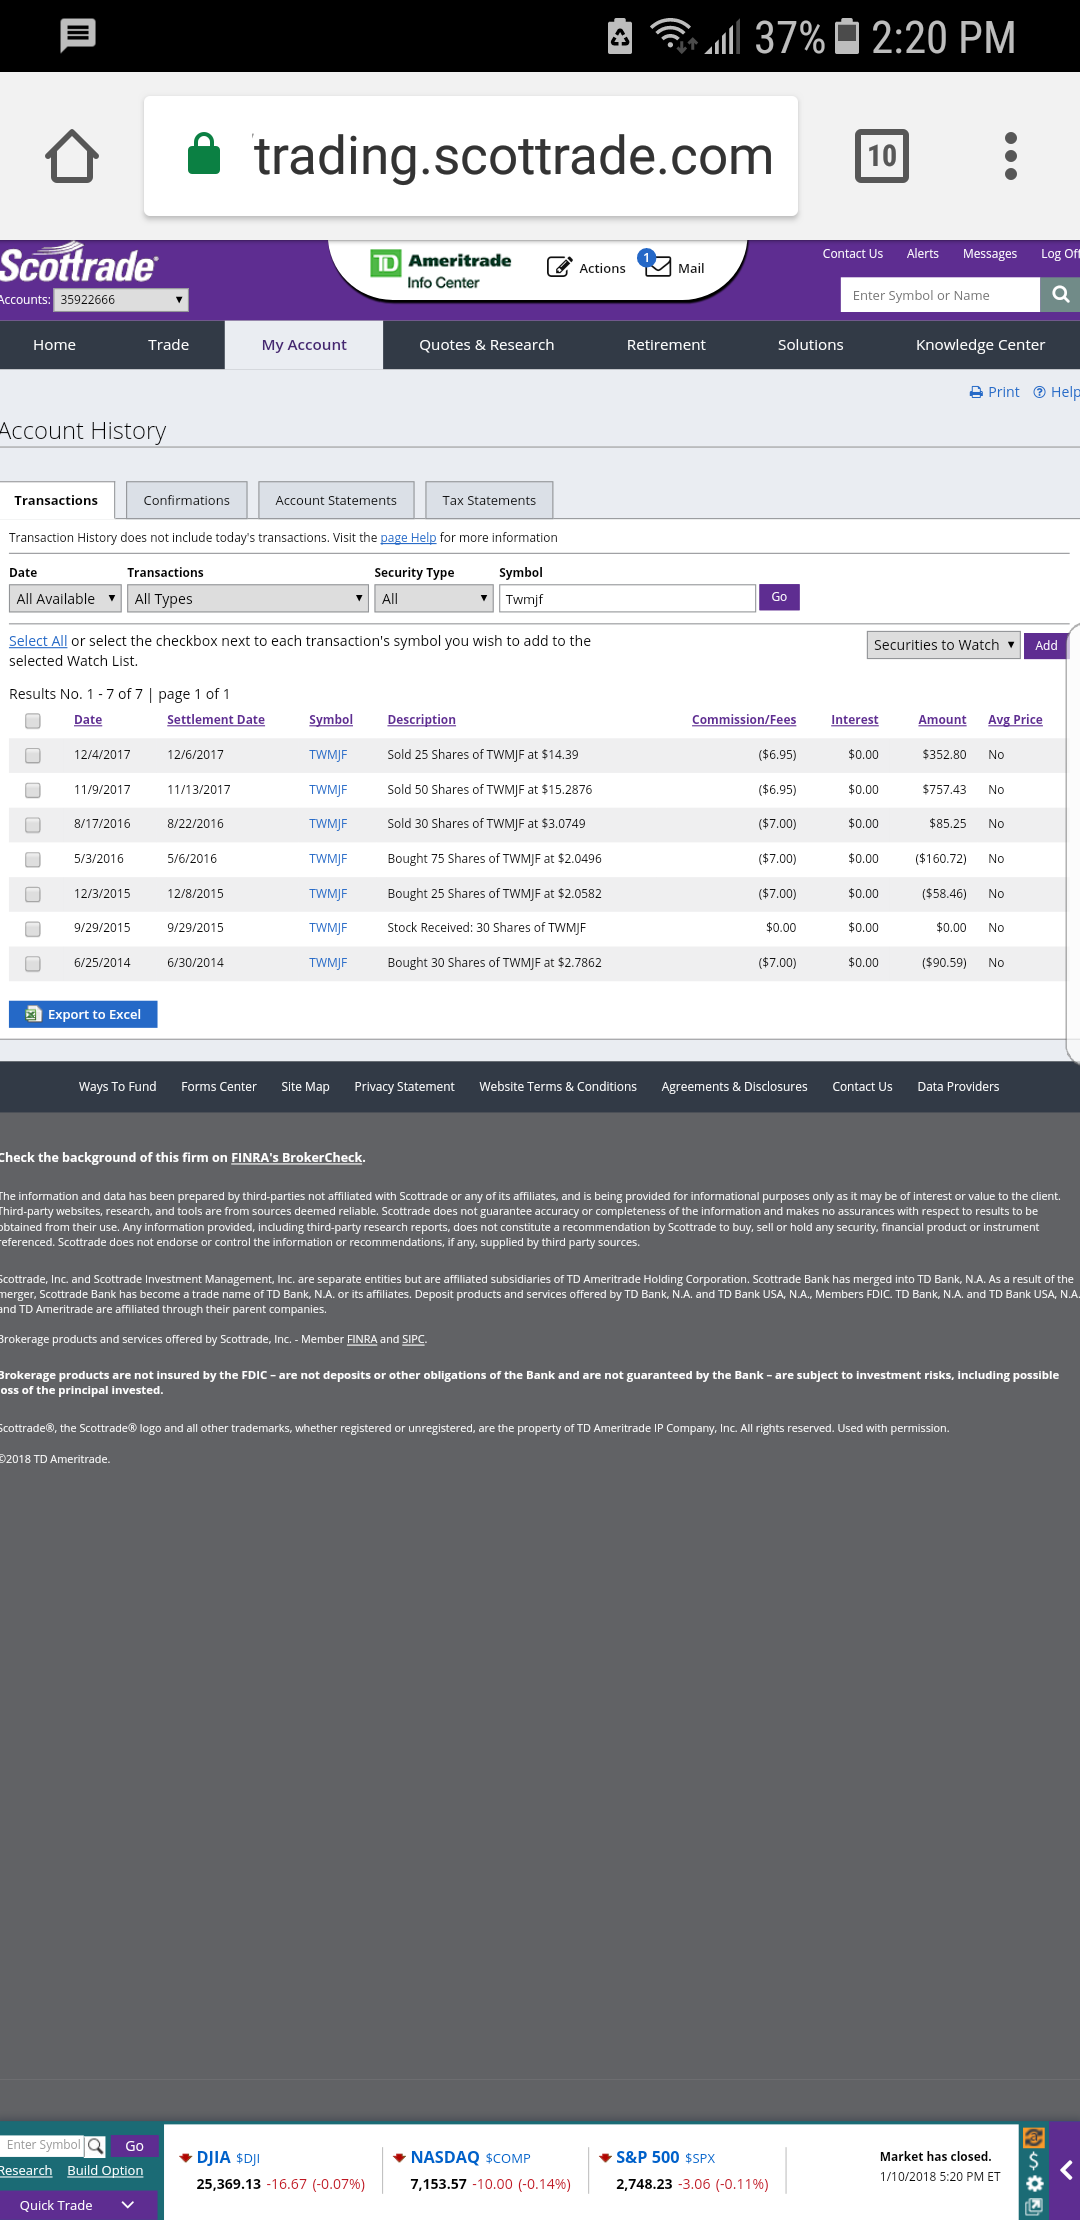Tap the trading.scottrade.com address bar
The image size is (1080, 2220).
[x=471, y=156]
